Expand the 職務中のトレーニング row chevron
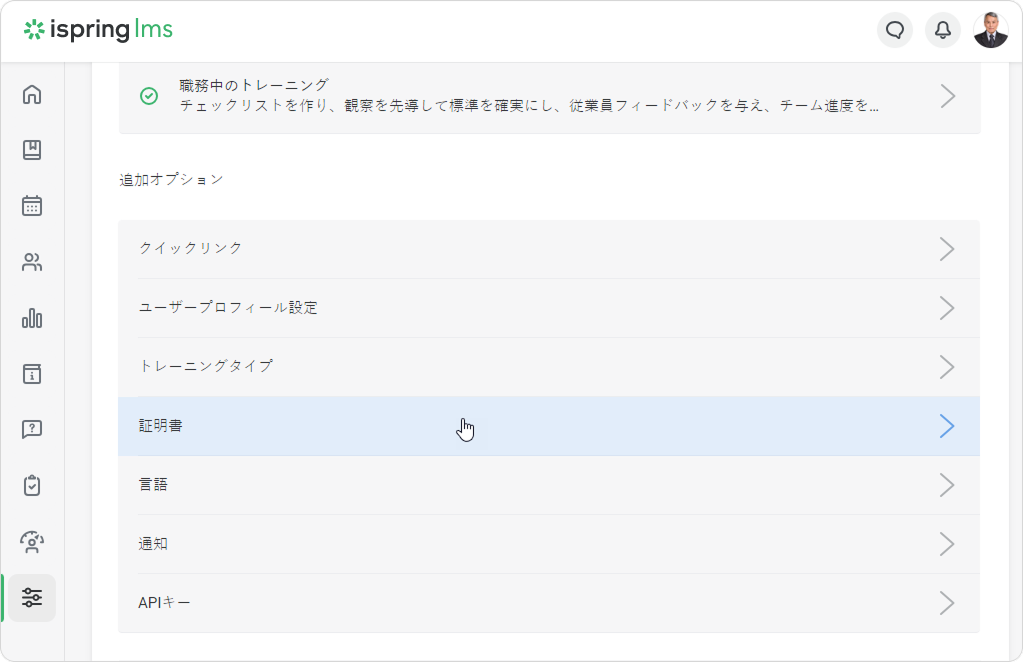This screenshot has height=662, width=1023. [946, 96]
